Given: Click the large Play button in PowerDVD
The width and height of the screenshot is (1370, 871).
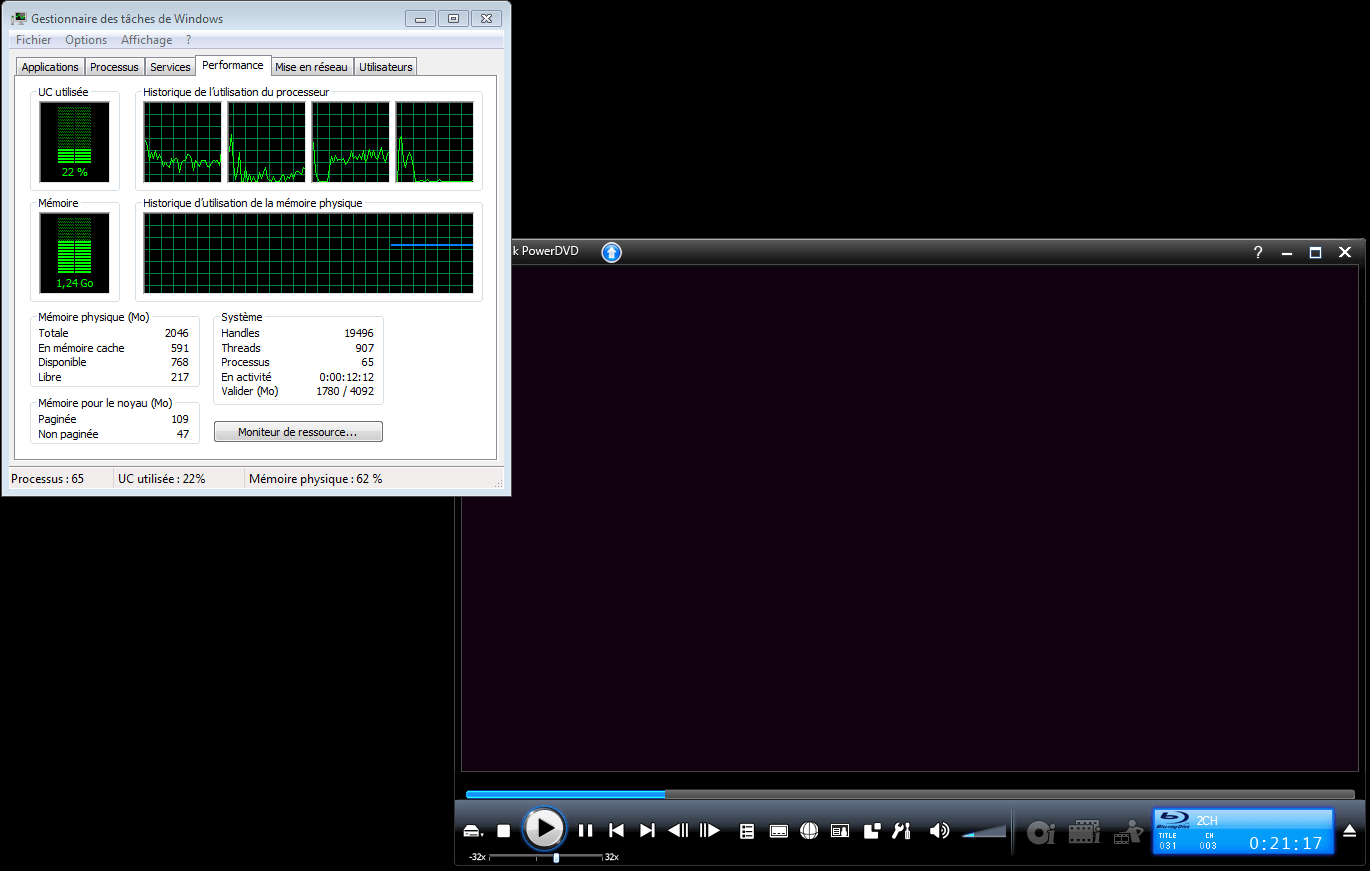Looking at the screenshot, I should [x=544, y=828].
